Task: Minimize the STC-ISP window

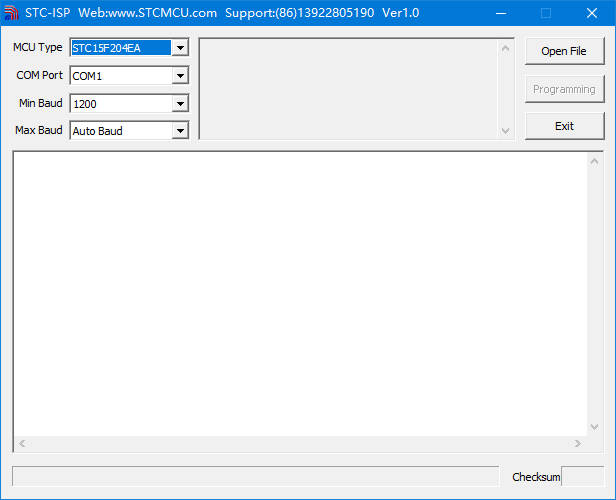Action: coord(501,13)
